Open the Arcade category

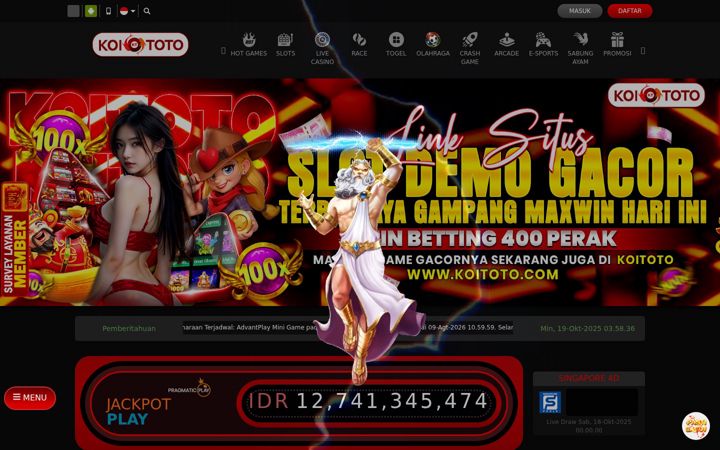506,45
